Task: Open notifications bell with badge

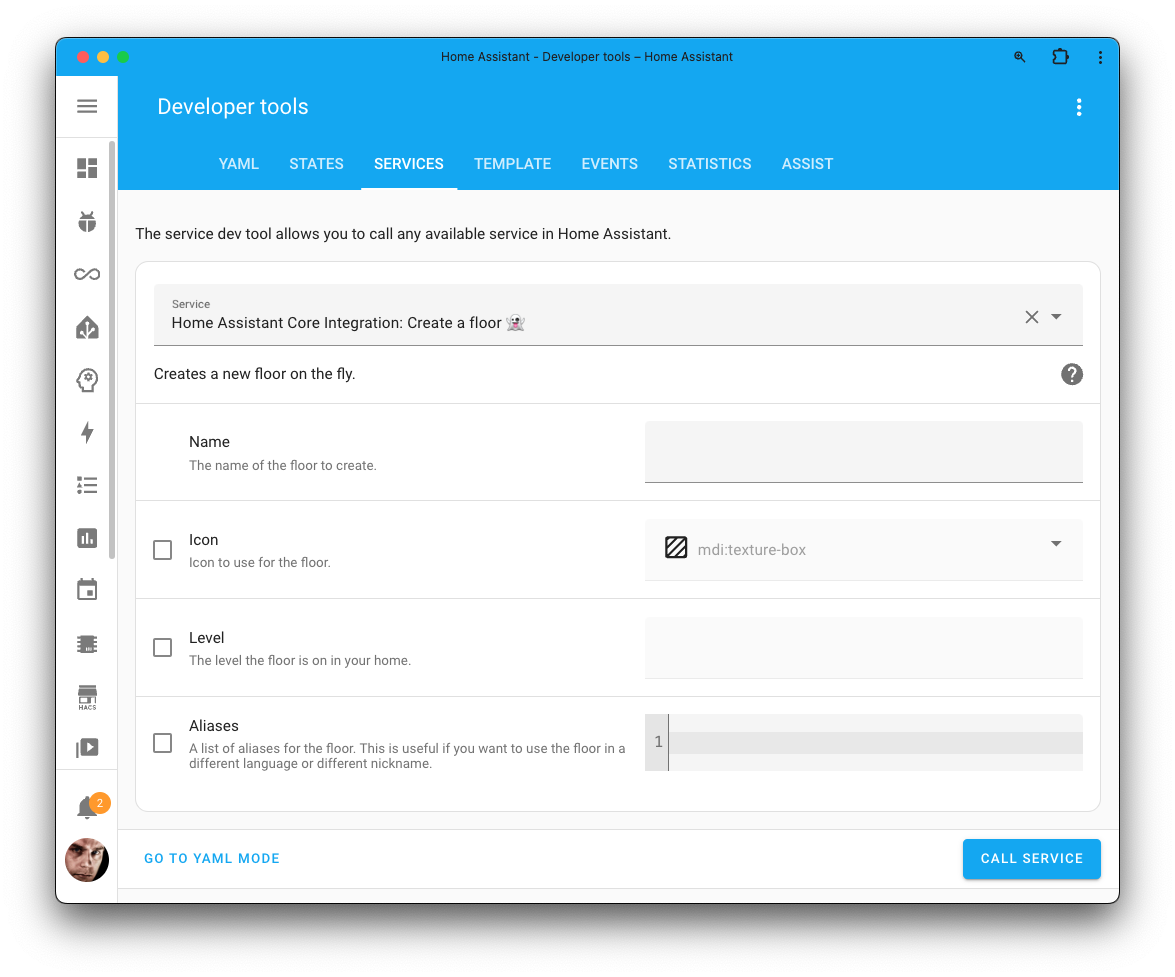Action: [x=87, y=808]
